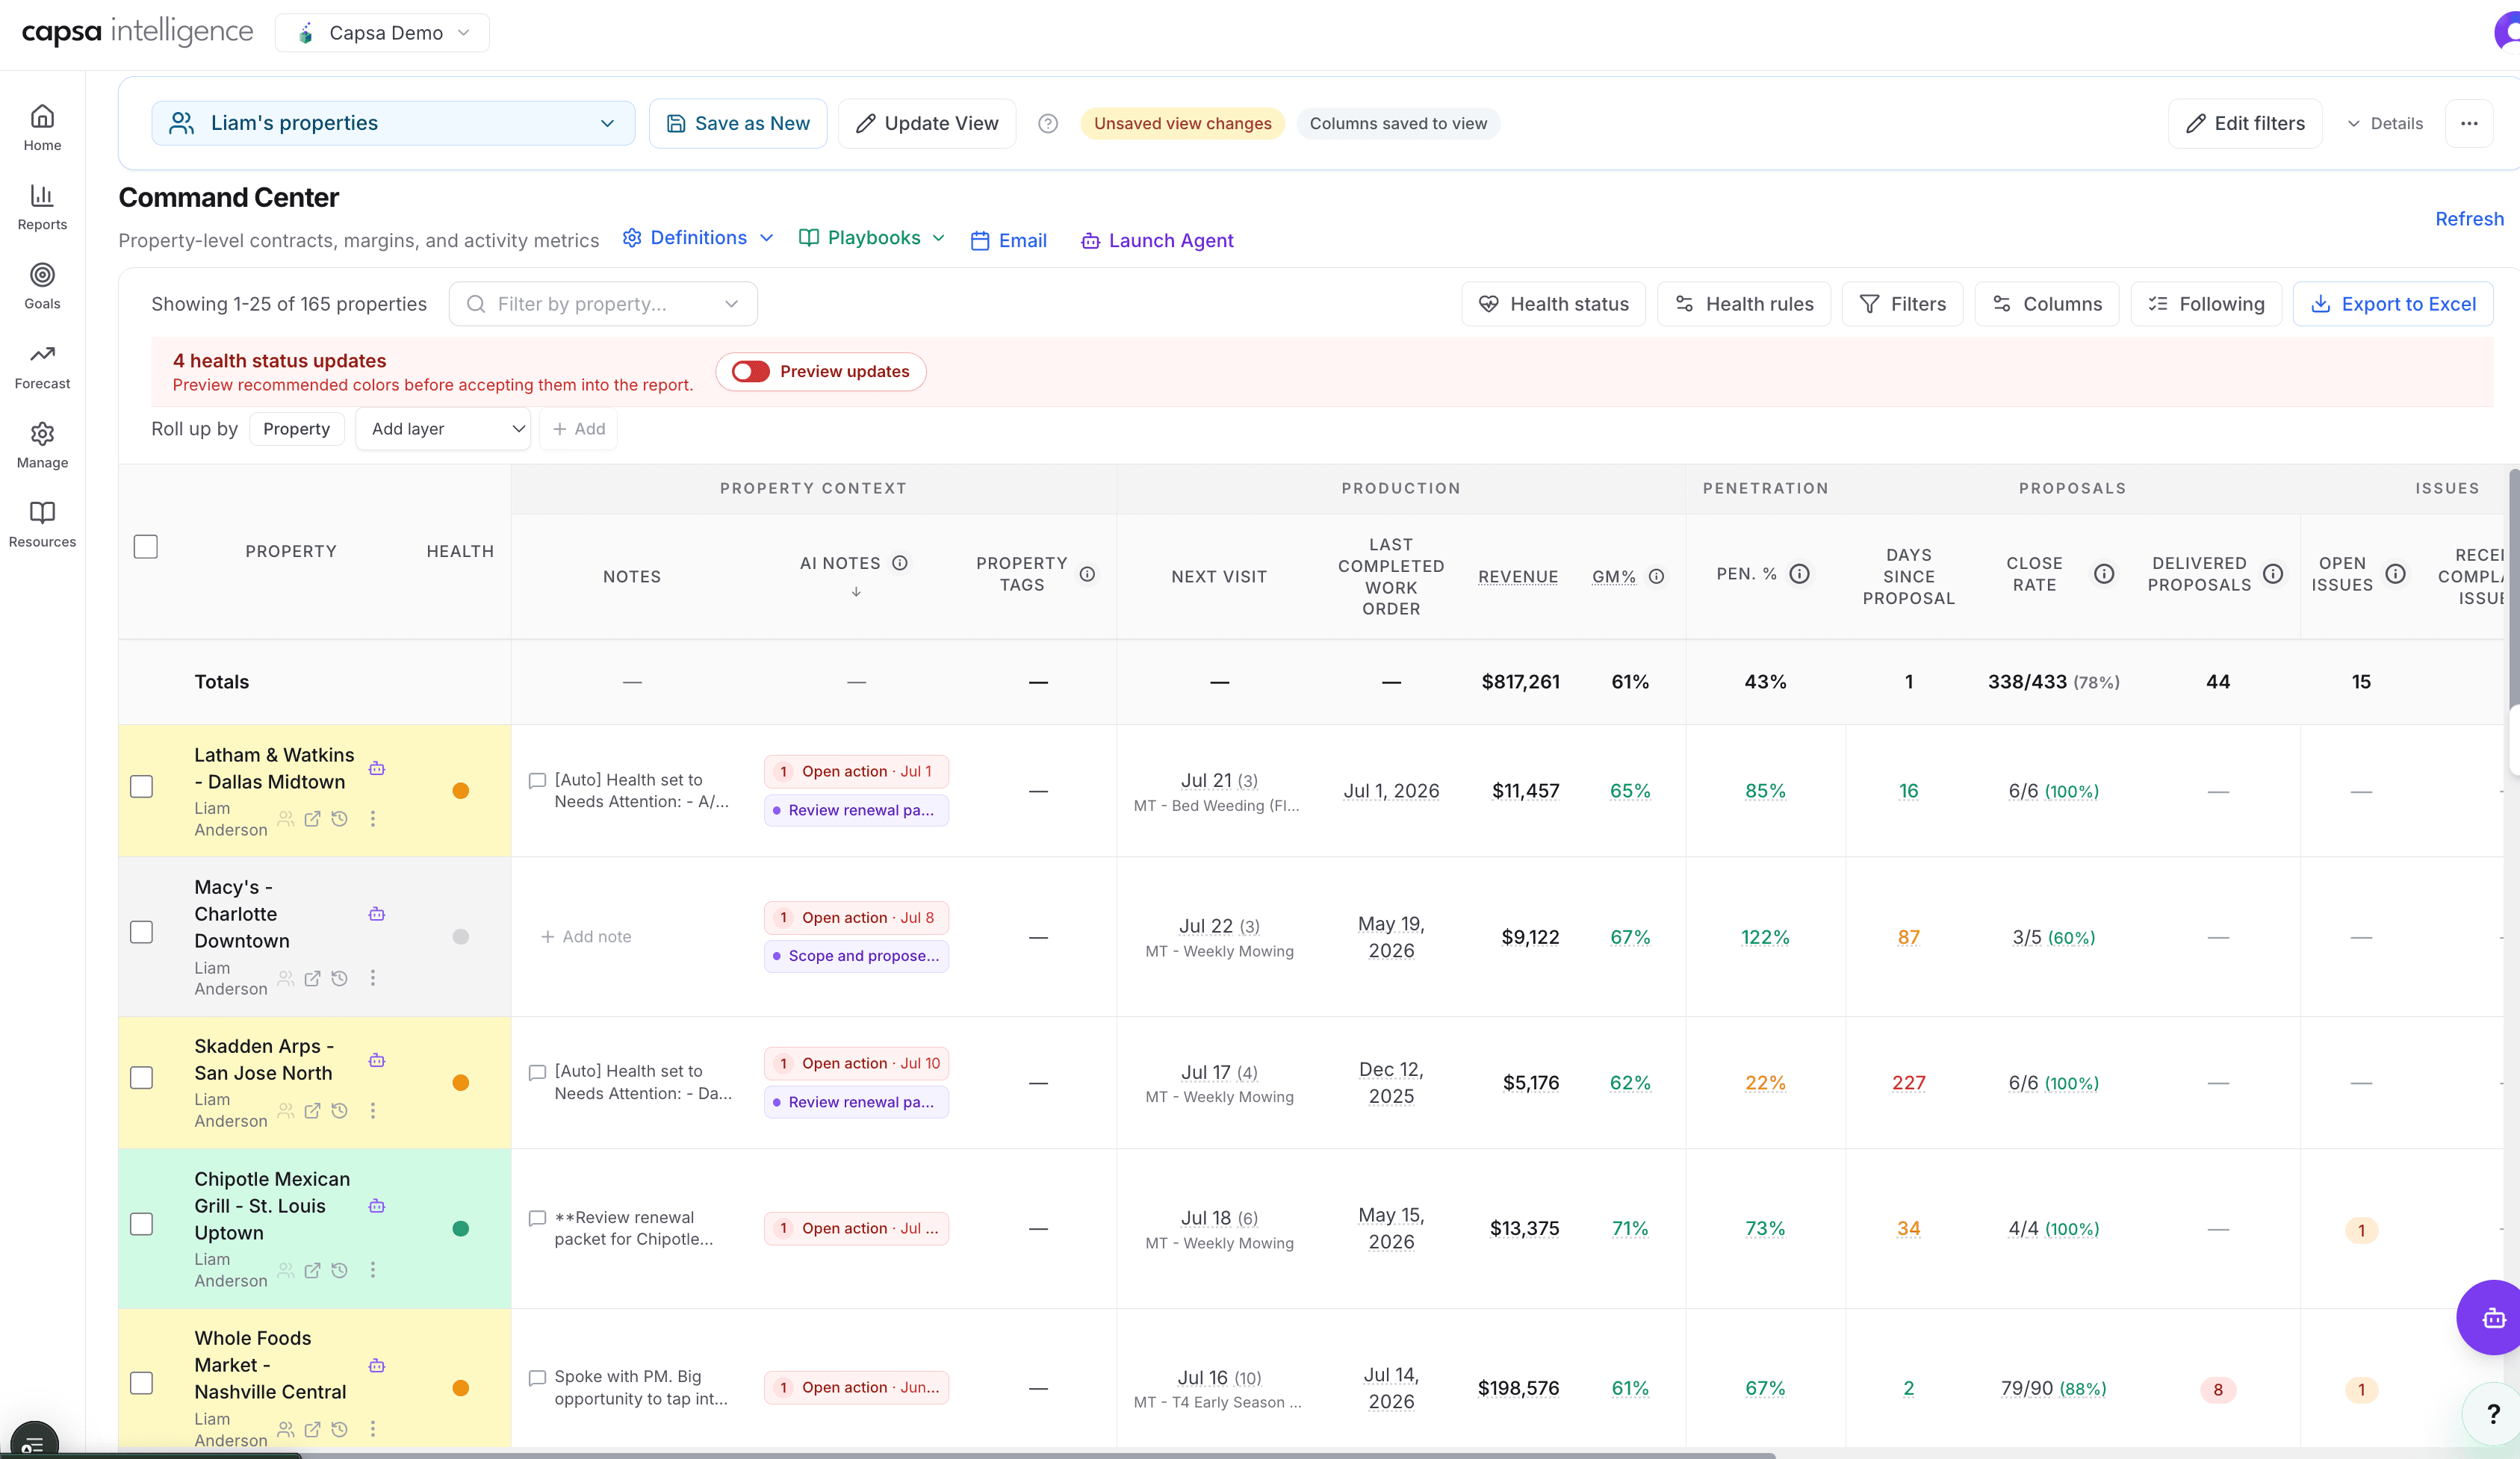Image resolution: width=2520 pixels, height=1459 pixels.
Task: Open Manage settings in the sidebar
Action: [x=42, y=445]
